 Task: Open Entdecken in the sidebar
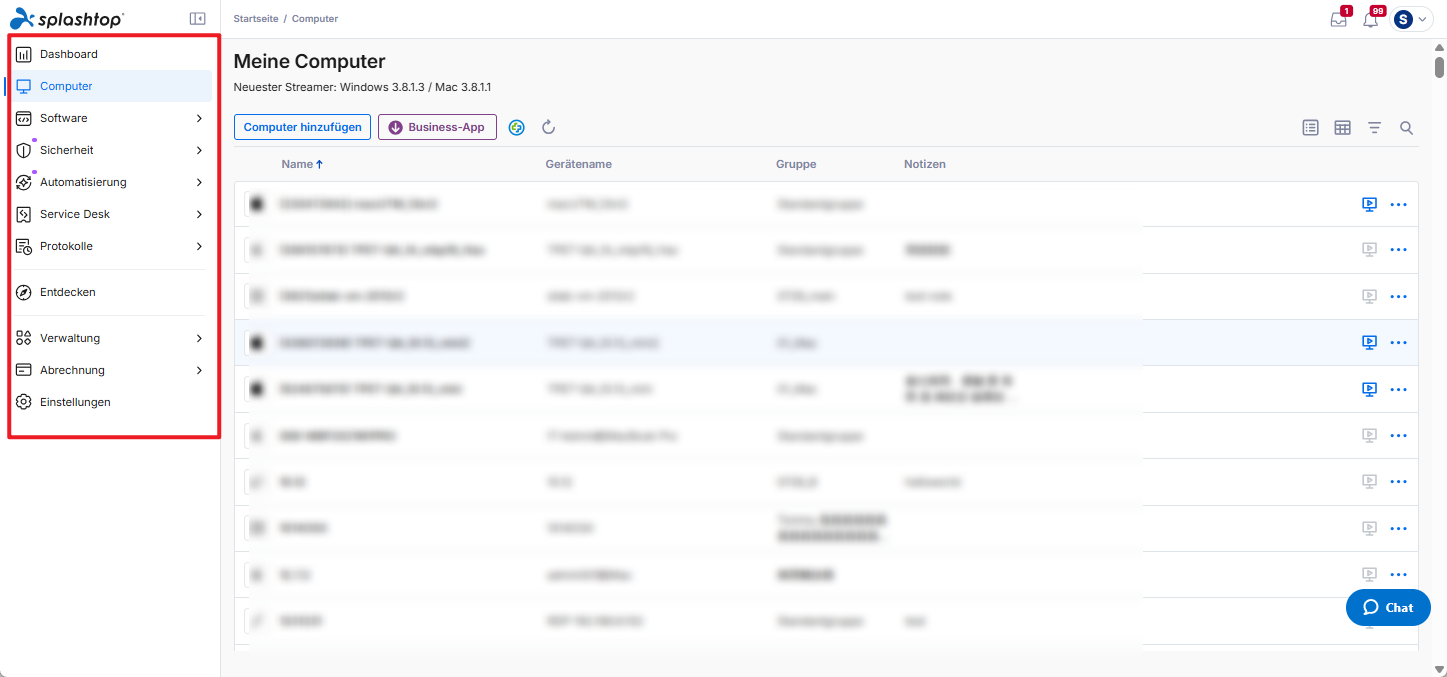pyautogui.click(x=110, y=292)
